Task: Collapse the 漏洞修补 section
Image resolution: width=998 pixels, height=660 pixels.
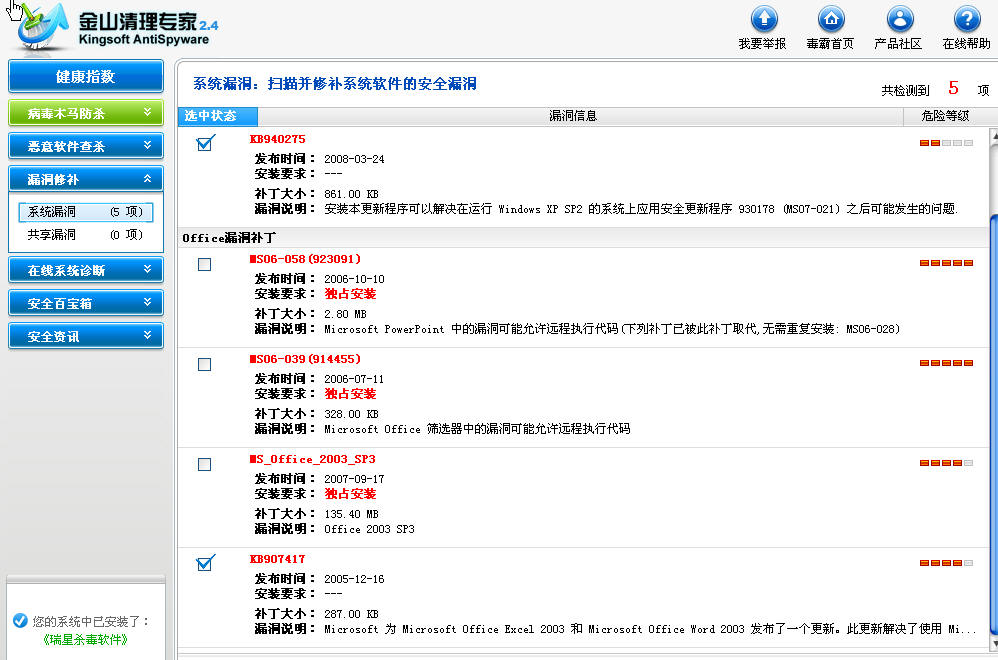Action: 85,179
